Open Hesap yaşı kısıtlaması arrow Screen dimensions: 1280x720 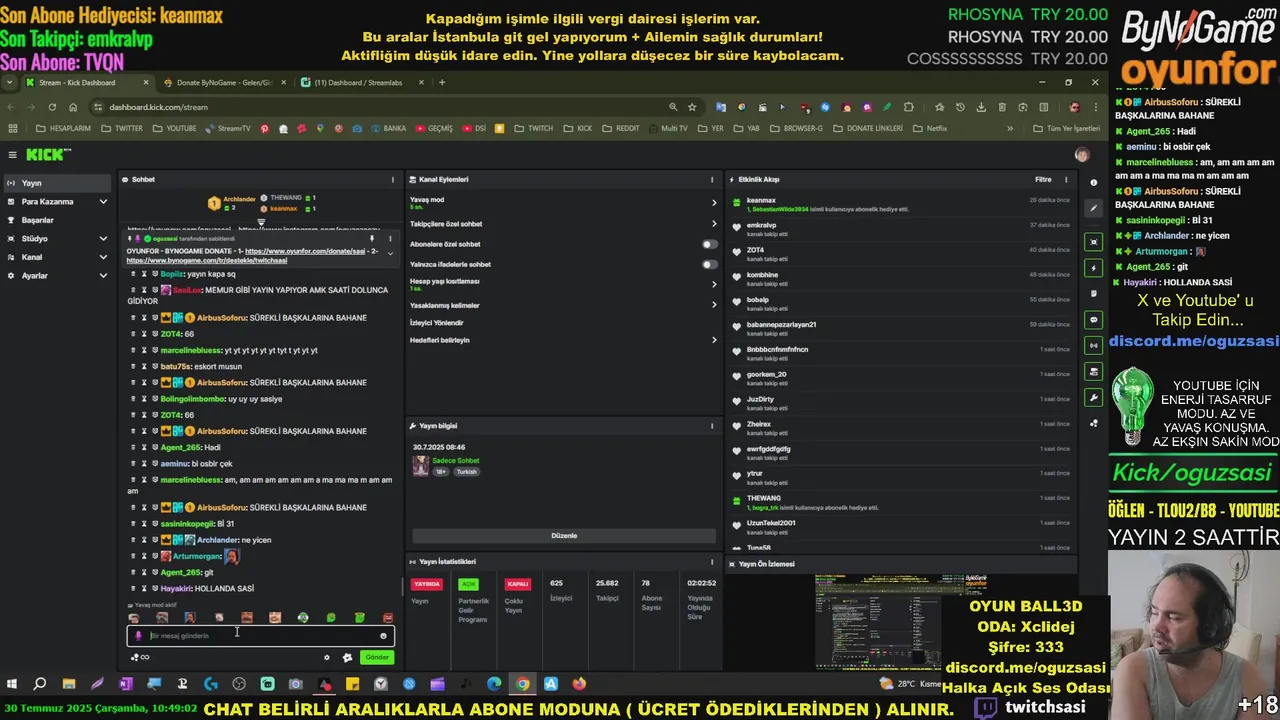pyautogui.click(x=714, y=284)
